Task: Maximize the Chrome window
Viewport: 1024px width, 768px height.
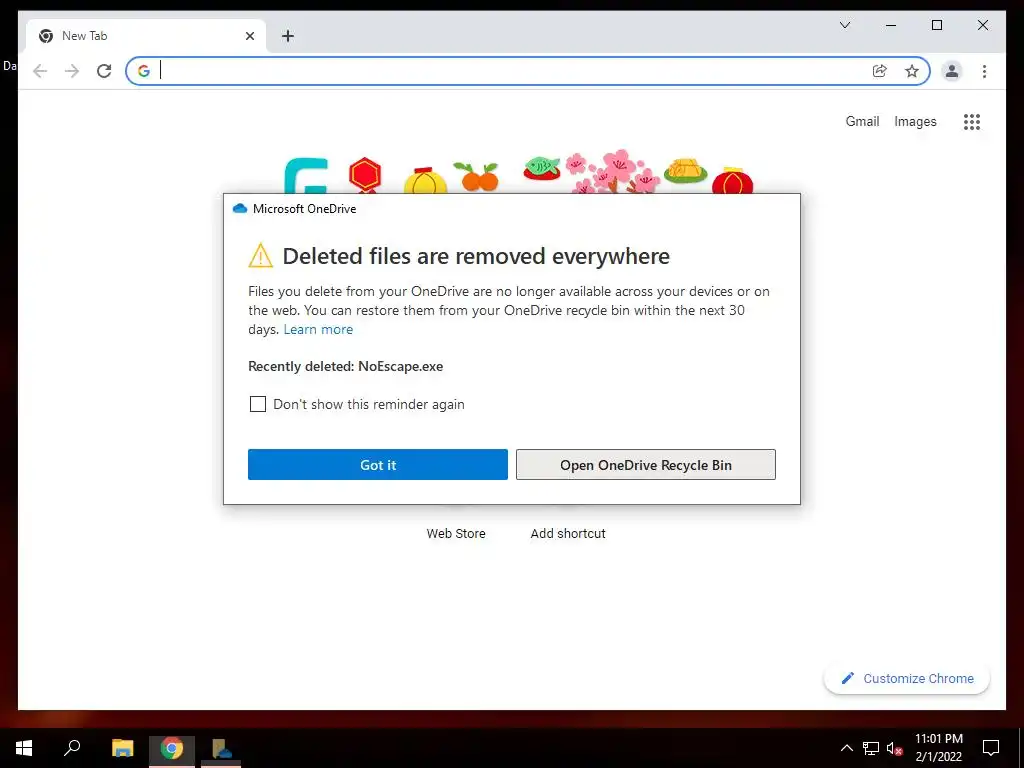Action: 936,25
